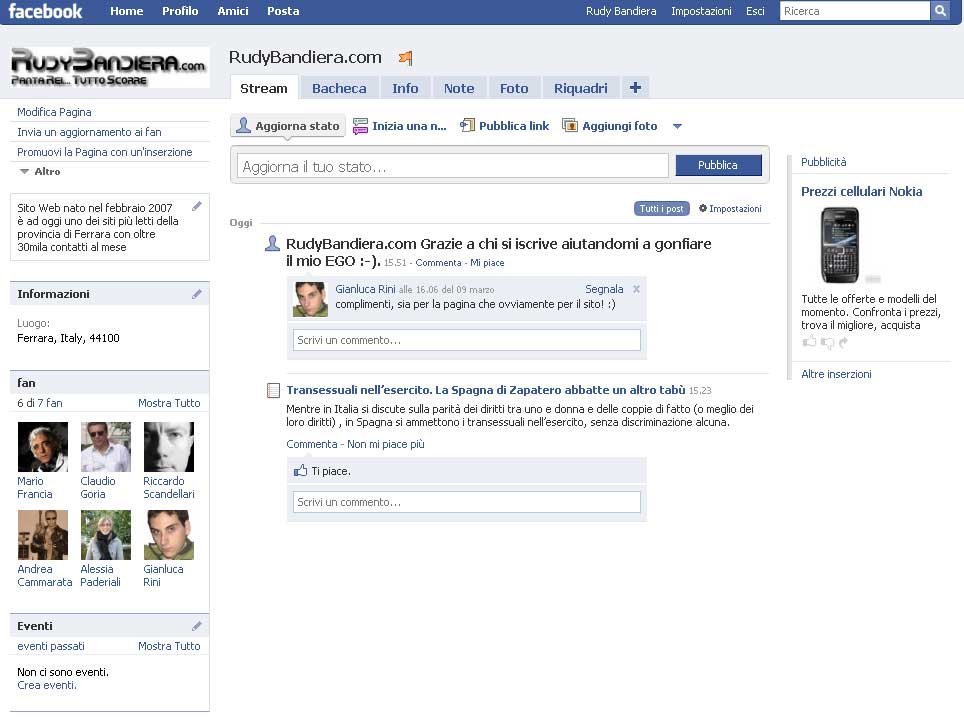
Task: Click Segnala on Gianluca Rini's comment
Action: (x=604, y=289)
